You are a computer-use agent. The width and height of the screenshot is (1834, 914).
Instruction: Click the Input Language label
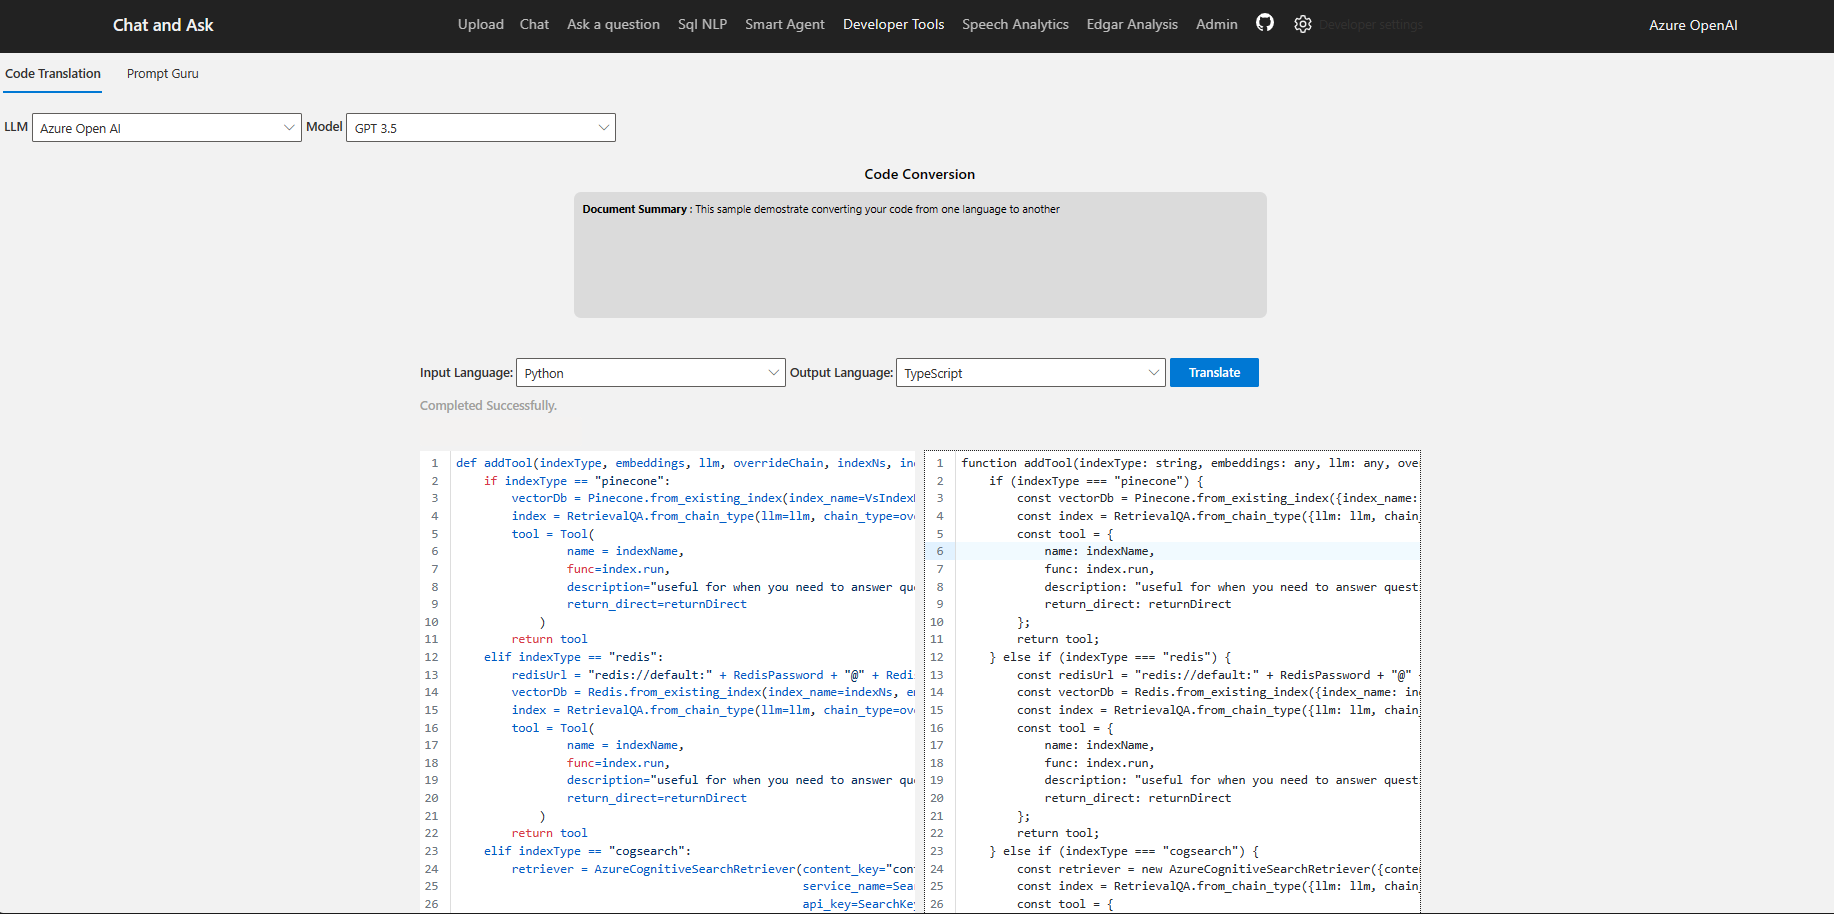pyautogui.click(x=466, y=372)
